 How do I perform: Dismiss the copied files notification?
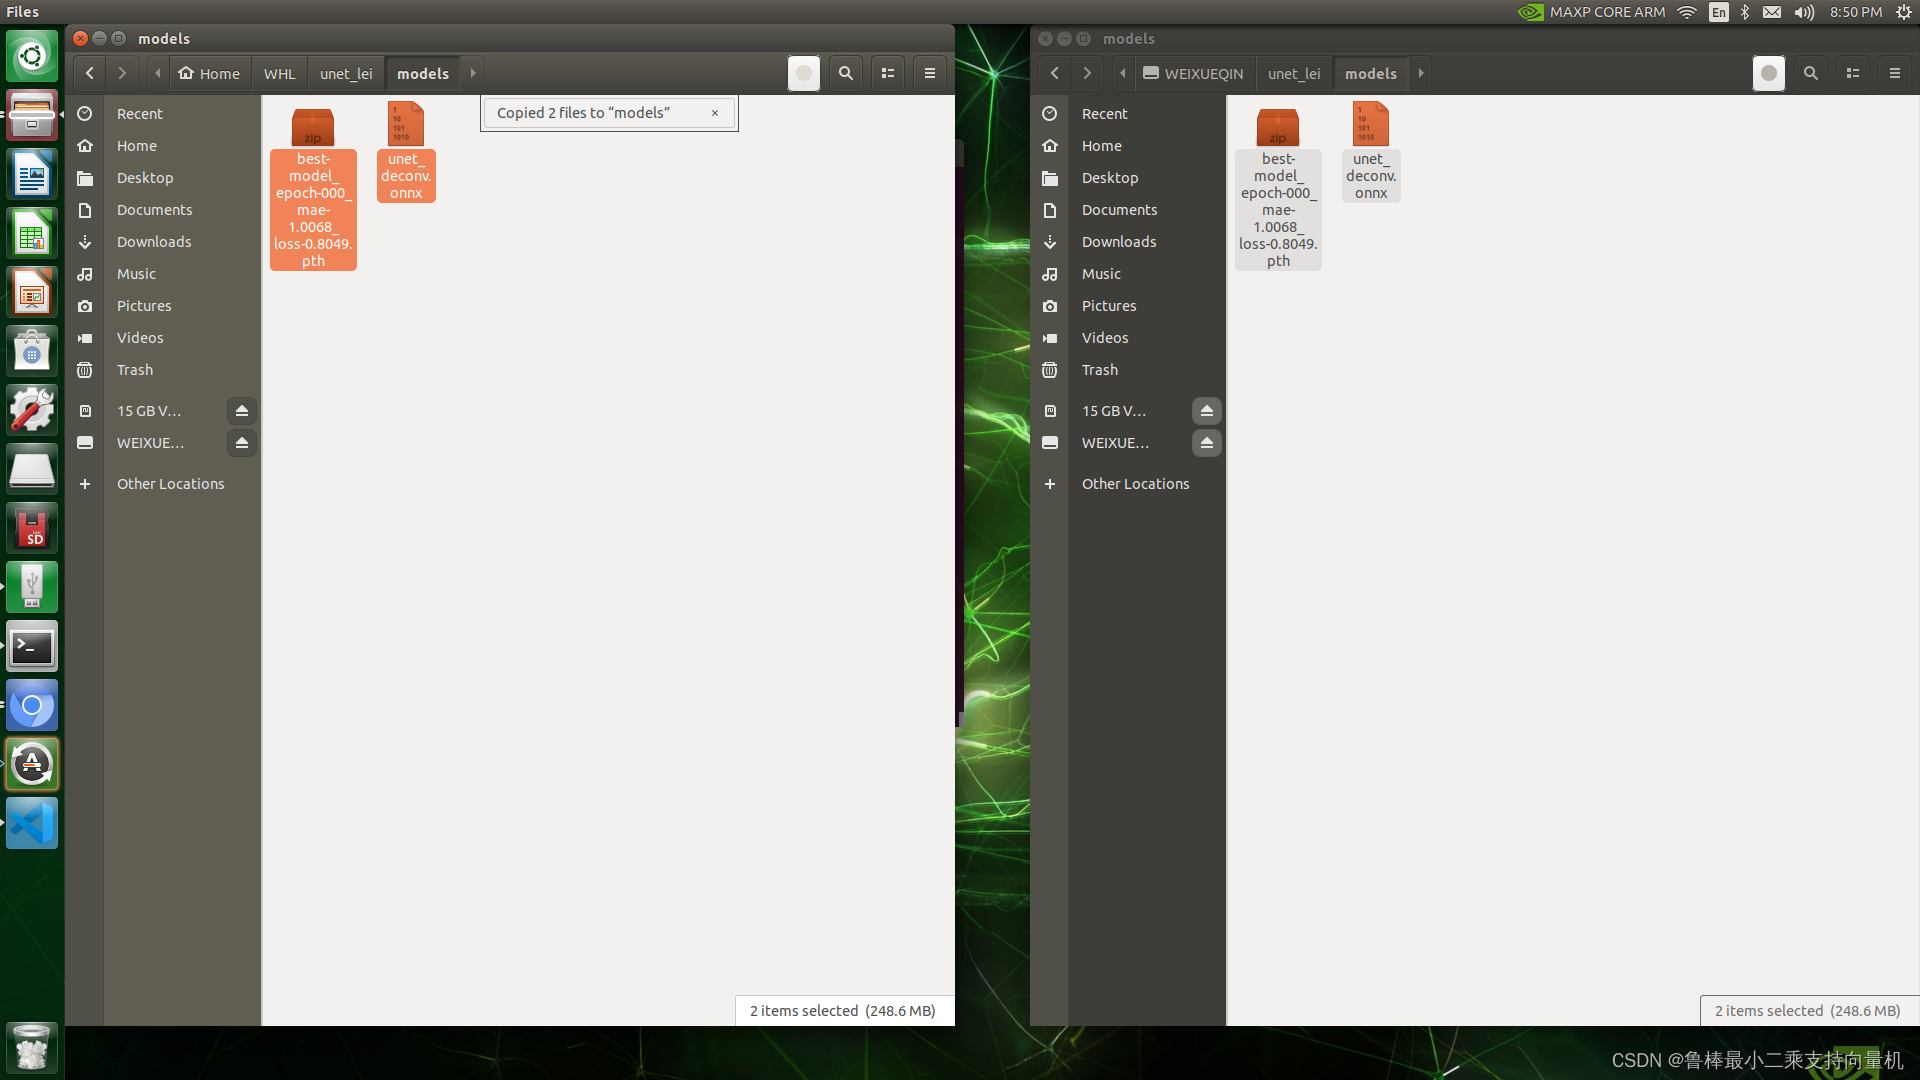point(715,113)
